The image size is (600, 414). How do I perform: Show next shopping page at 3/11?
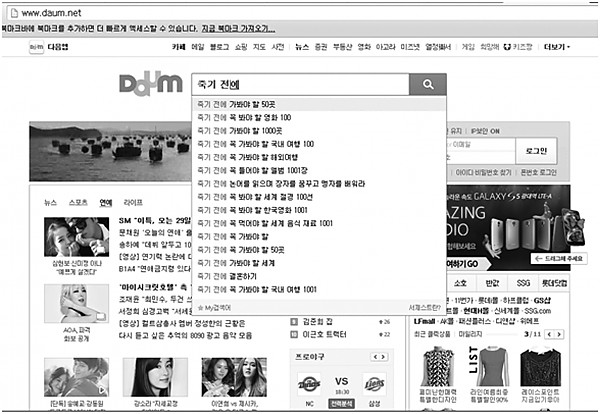[559, 334]
